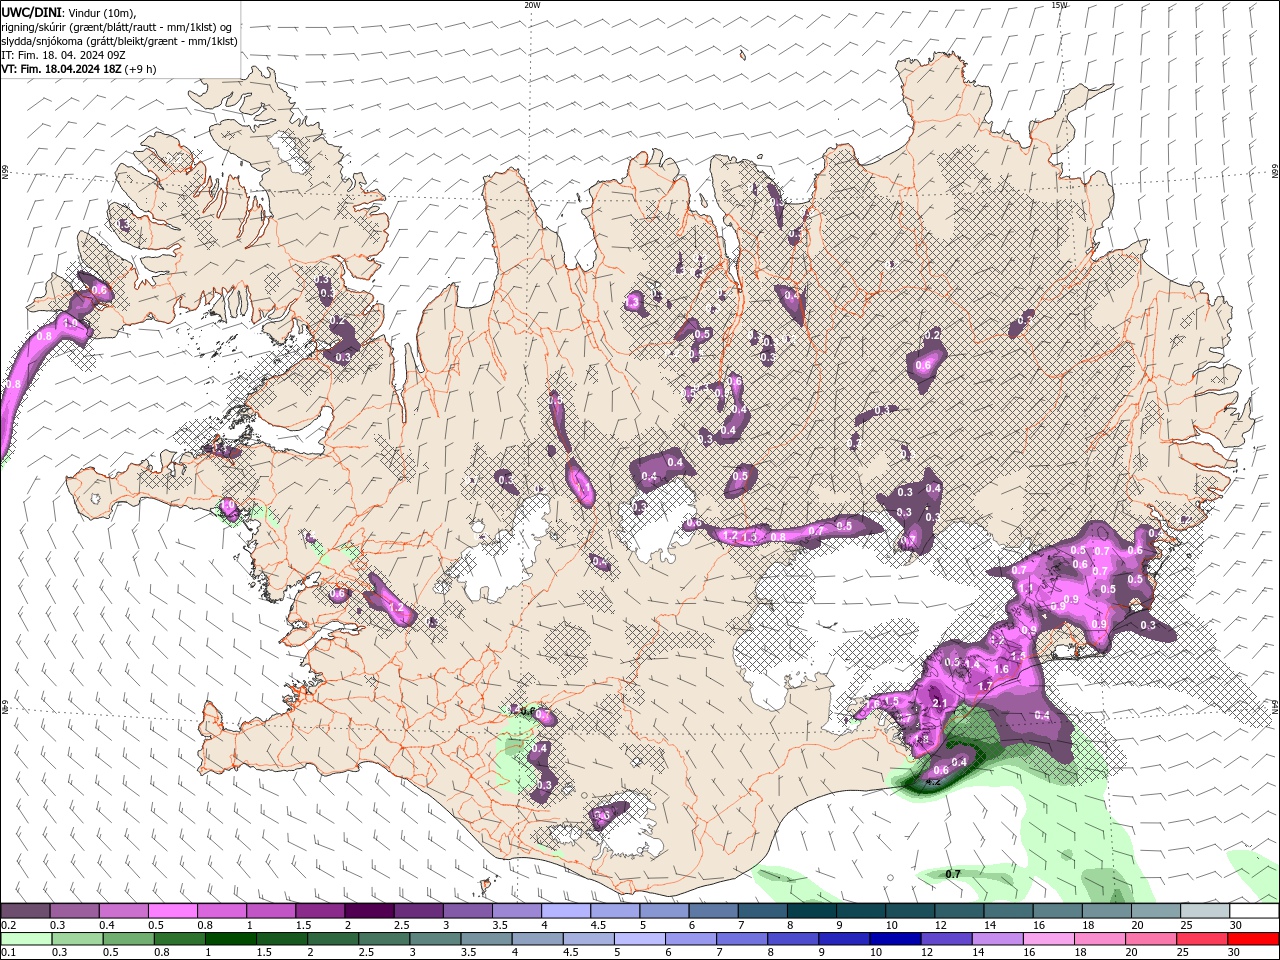Image resolution: width=1280 pixels, height=960 pixels.
Task: Select the 0.3 light green rain scale swatch
Action: 77,939
